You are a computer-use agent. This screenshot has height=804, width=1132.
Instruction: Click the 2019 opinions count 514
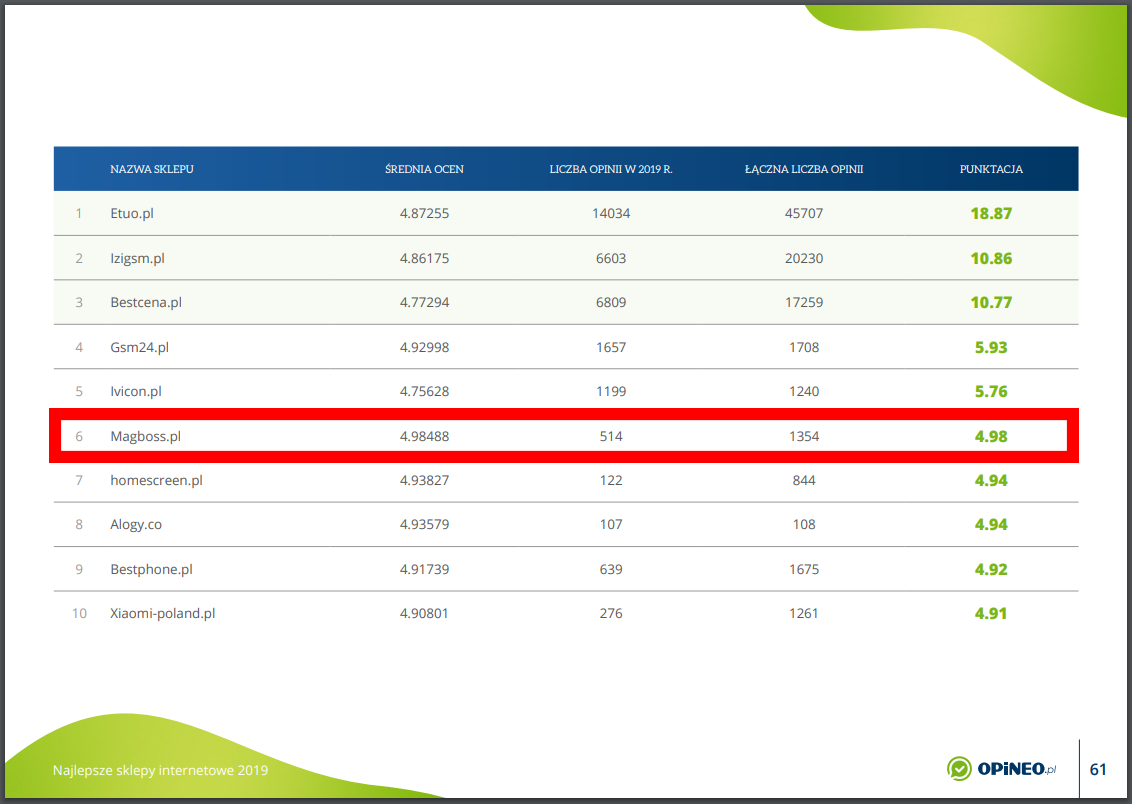pos(611,436)
